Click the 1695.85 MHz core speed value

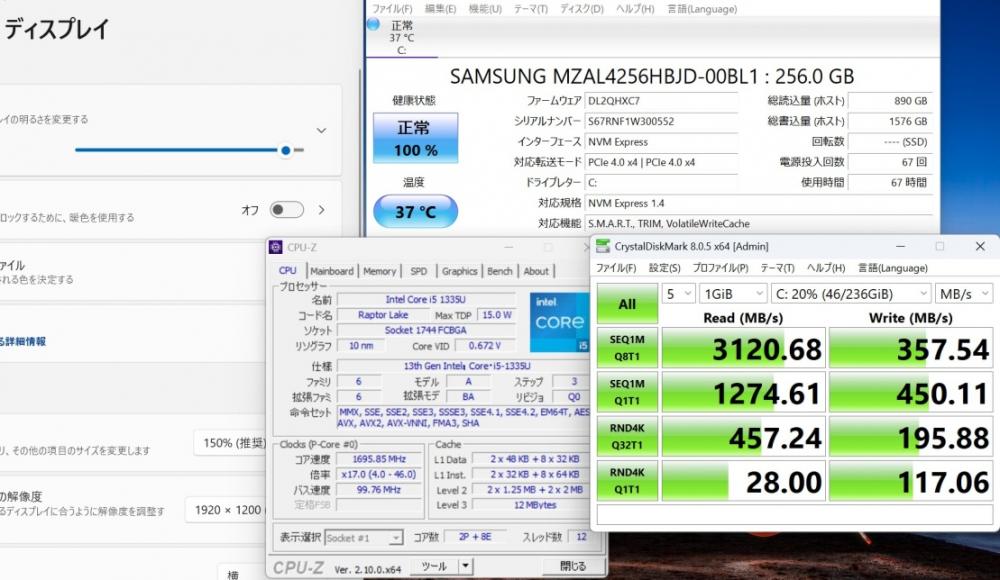pos(379,459)
